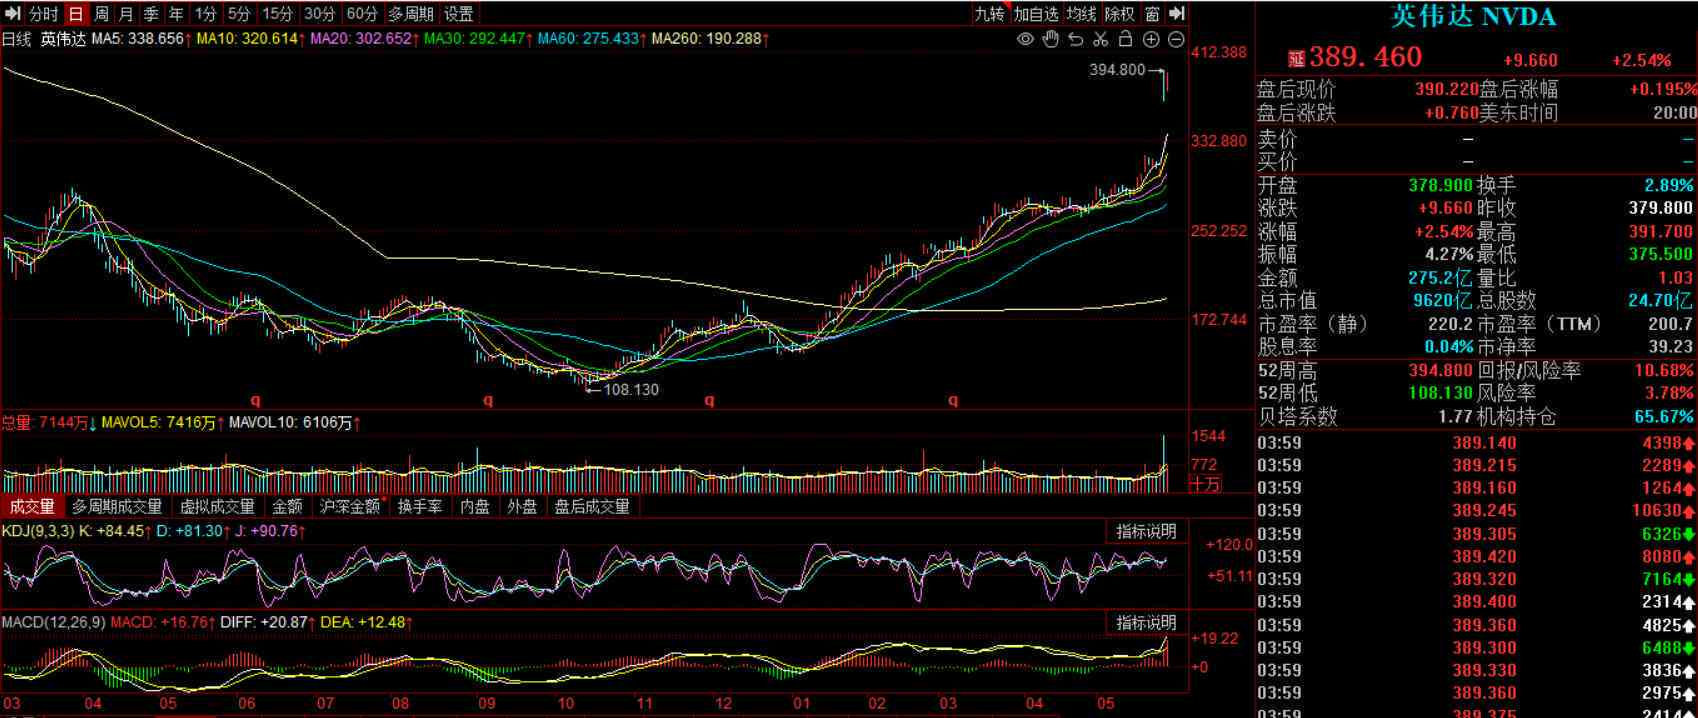Select the 月 monthly period tab

tap(126, 14)
